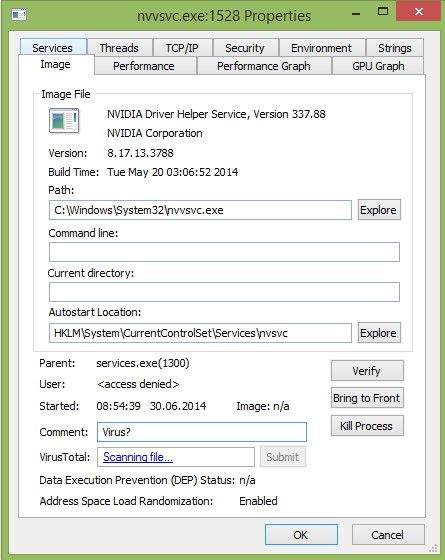The height and width of the screenshot is (560, 445).
Task: Open the Environment tab
Action: (x=322, y=48)
